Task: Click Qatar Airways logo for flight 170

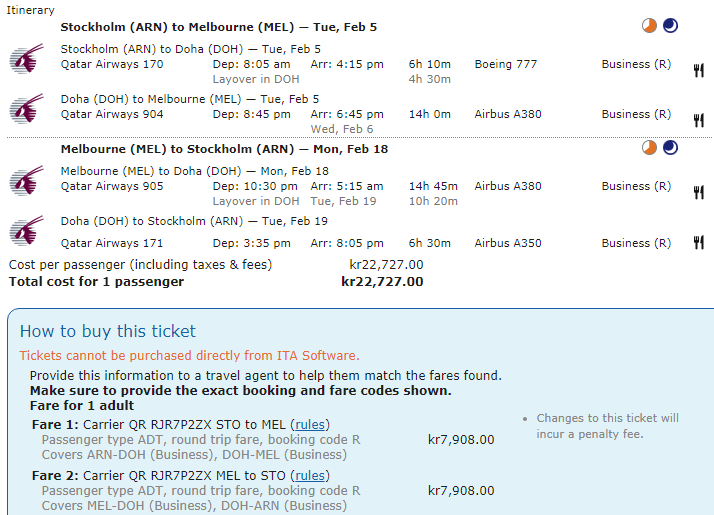Action: point(26,59)
